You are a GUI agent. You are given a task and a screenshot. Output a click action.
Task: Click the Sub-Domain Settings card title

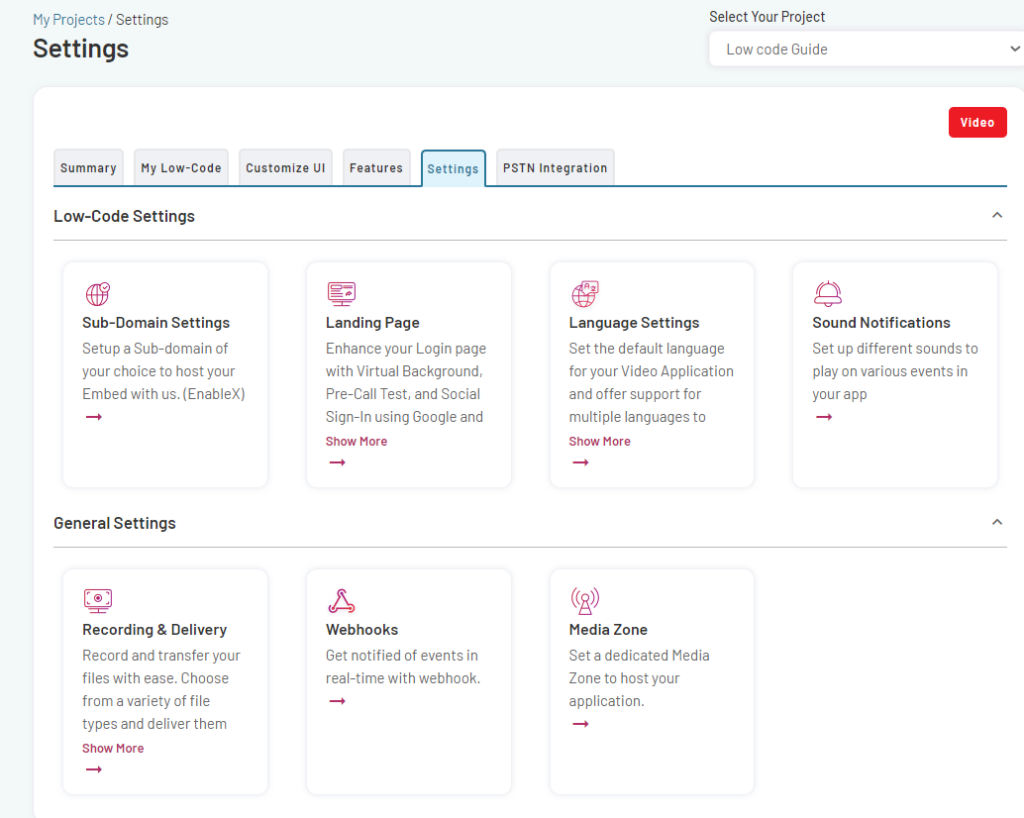click(156, 322)
